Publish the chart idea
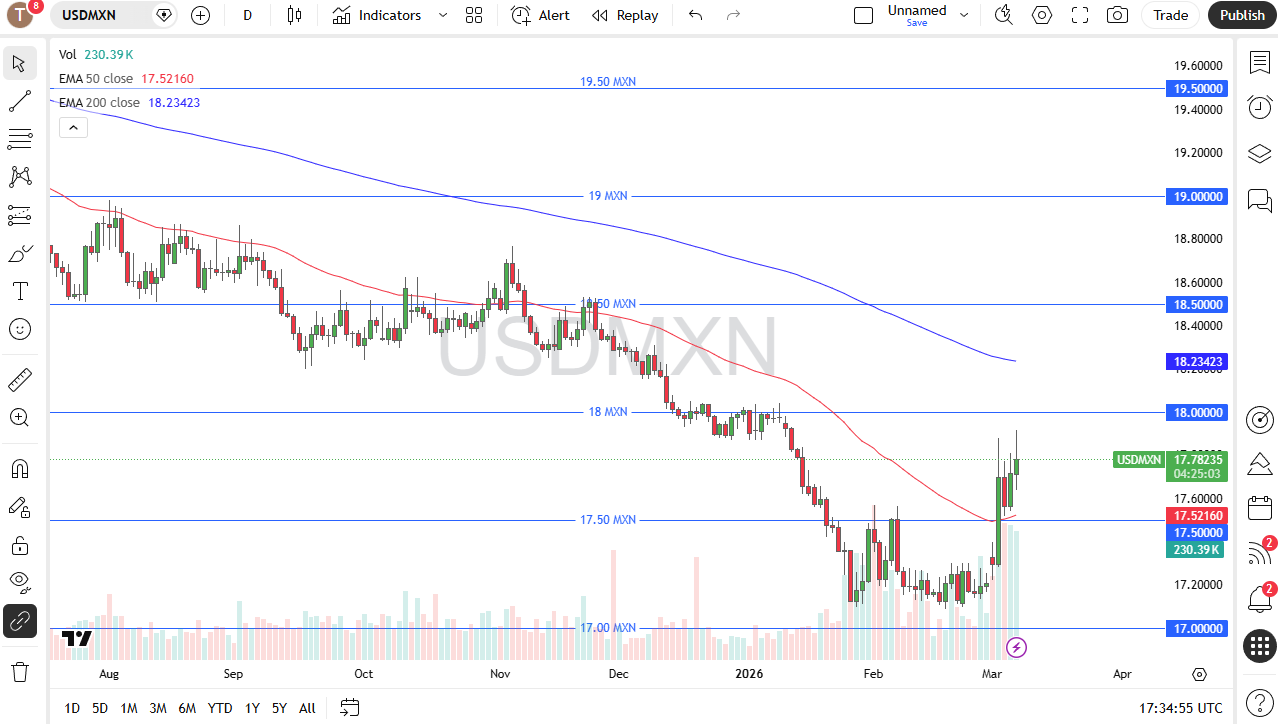The image size is (1278, 724). pos(1242,15)
